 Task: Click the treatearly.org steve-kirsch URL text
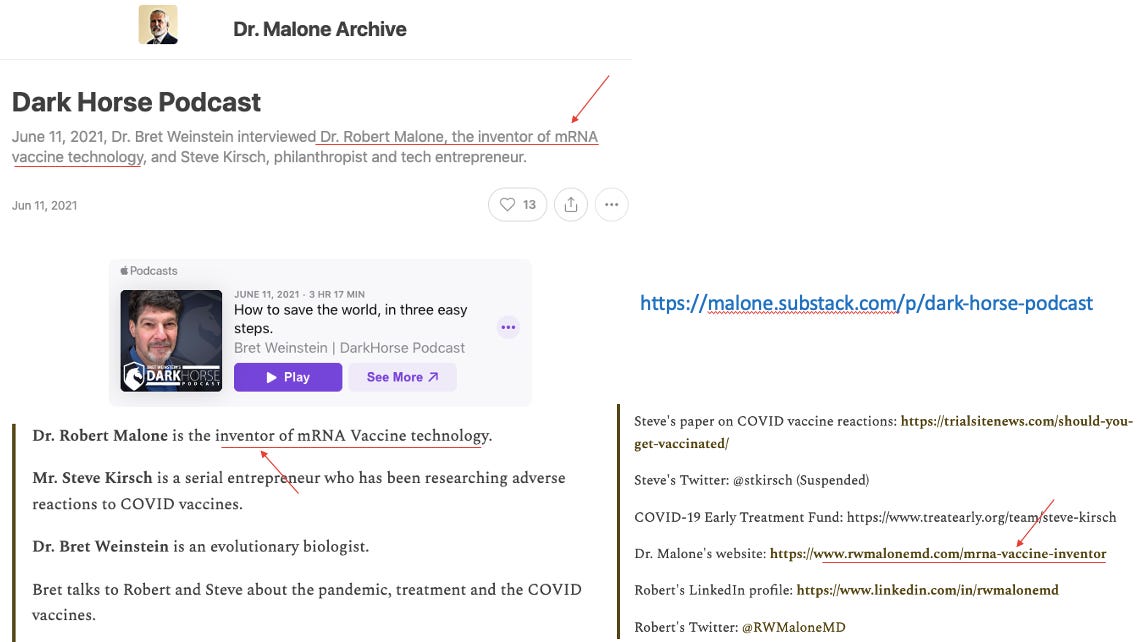click(981, 517)
